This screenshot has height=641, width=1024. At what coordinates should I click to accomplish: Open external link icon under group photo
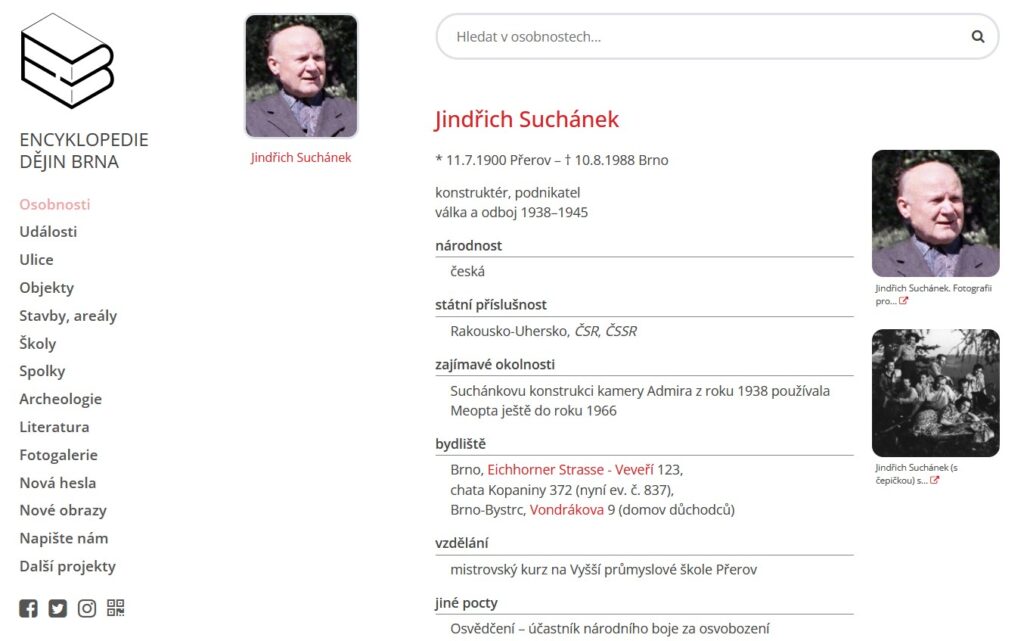pyautogui.click(x=935, y=480)
